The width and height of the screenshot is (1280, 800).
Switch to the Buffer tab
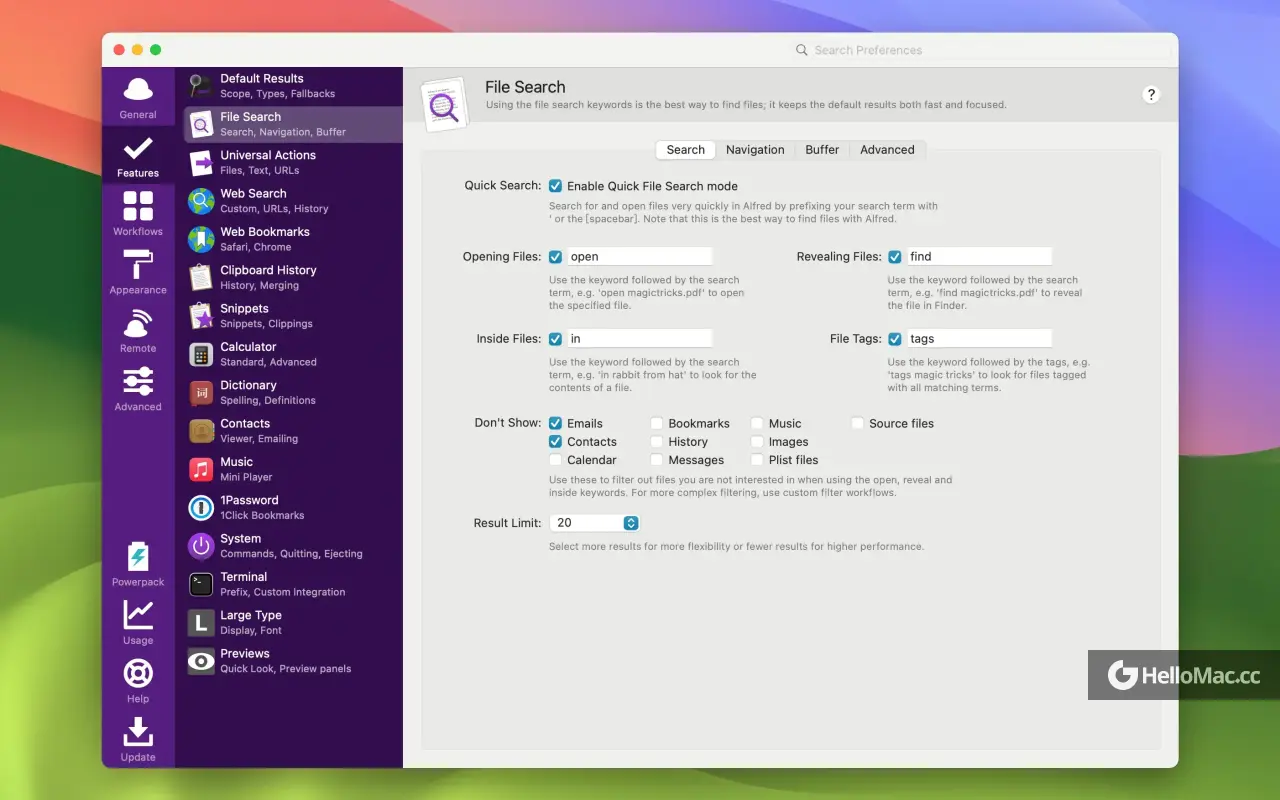point(822,150)
